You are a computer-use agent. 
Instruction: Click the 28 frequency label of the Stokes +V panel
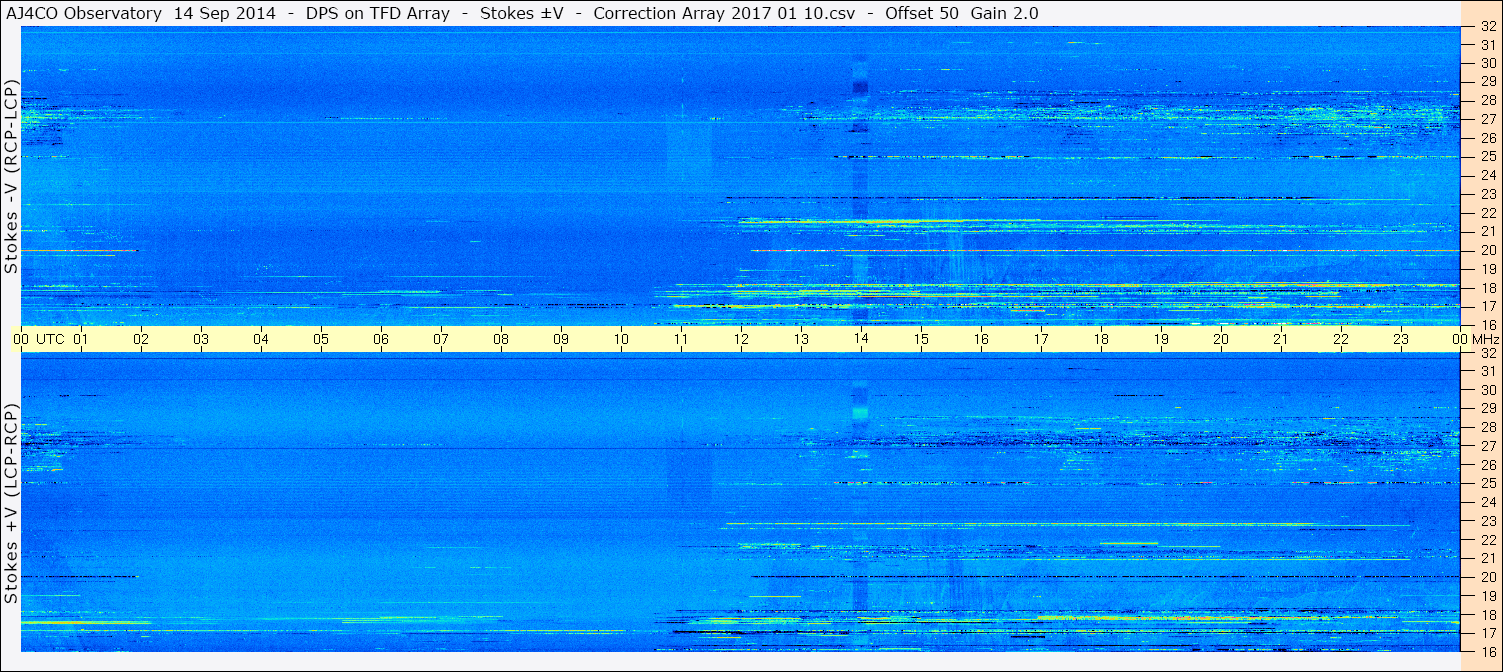click(x=1488, y=427)
